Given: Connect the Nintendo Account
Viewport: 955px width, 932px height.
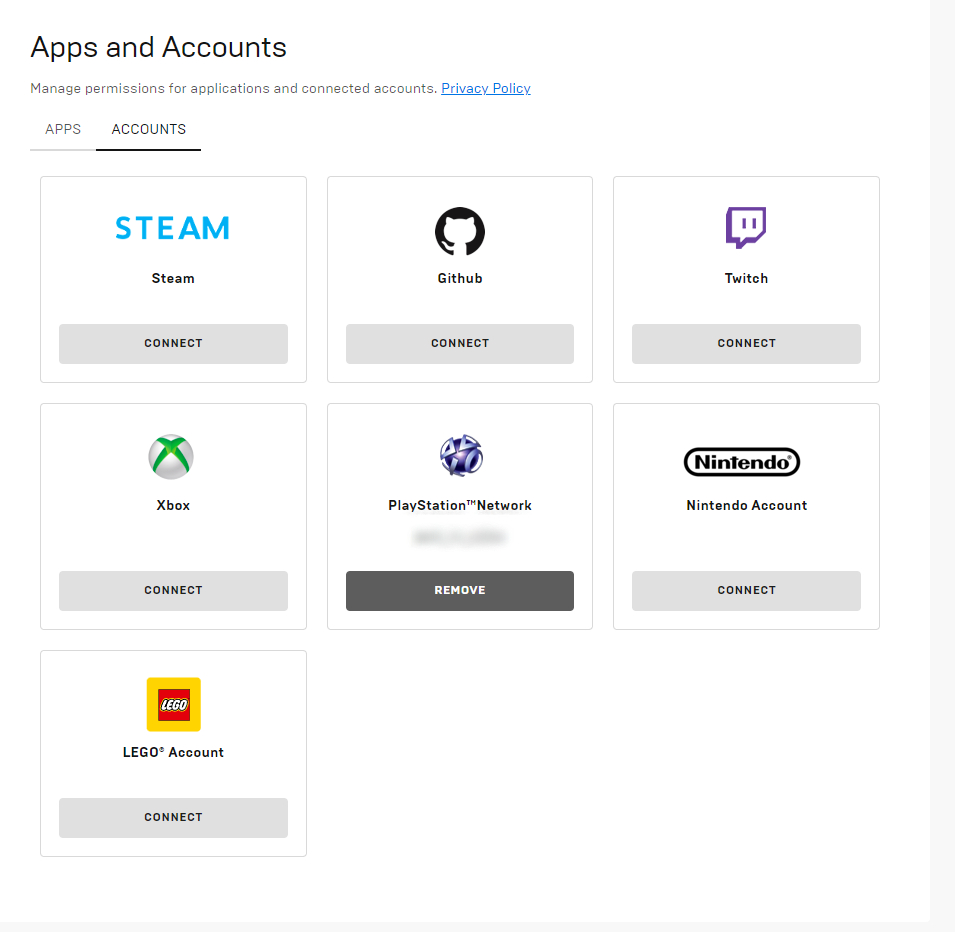Looking at the screenshot, I should coord(746,591).
